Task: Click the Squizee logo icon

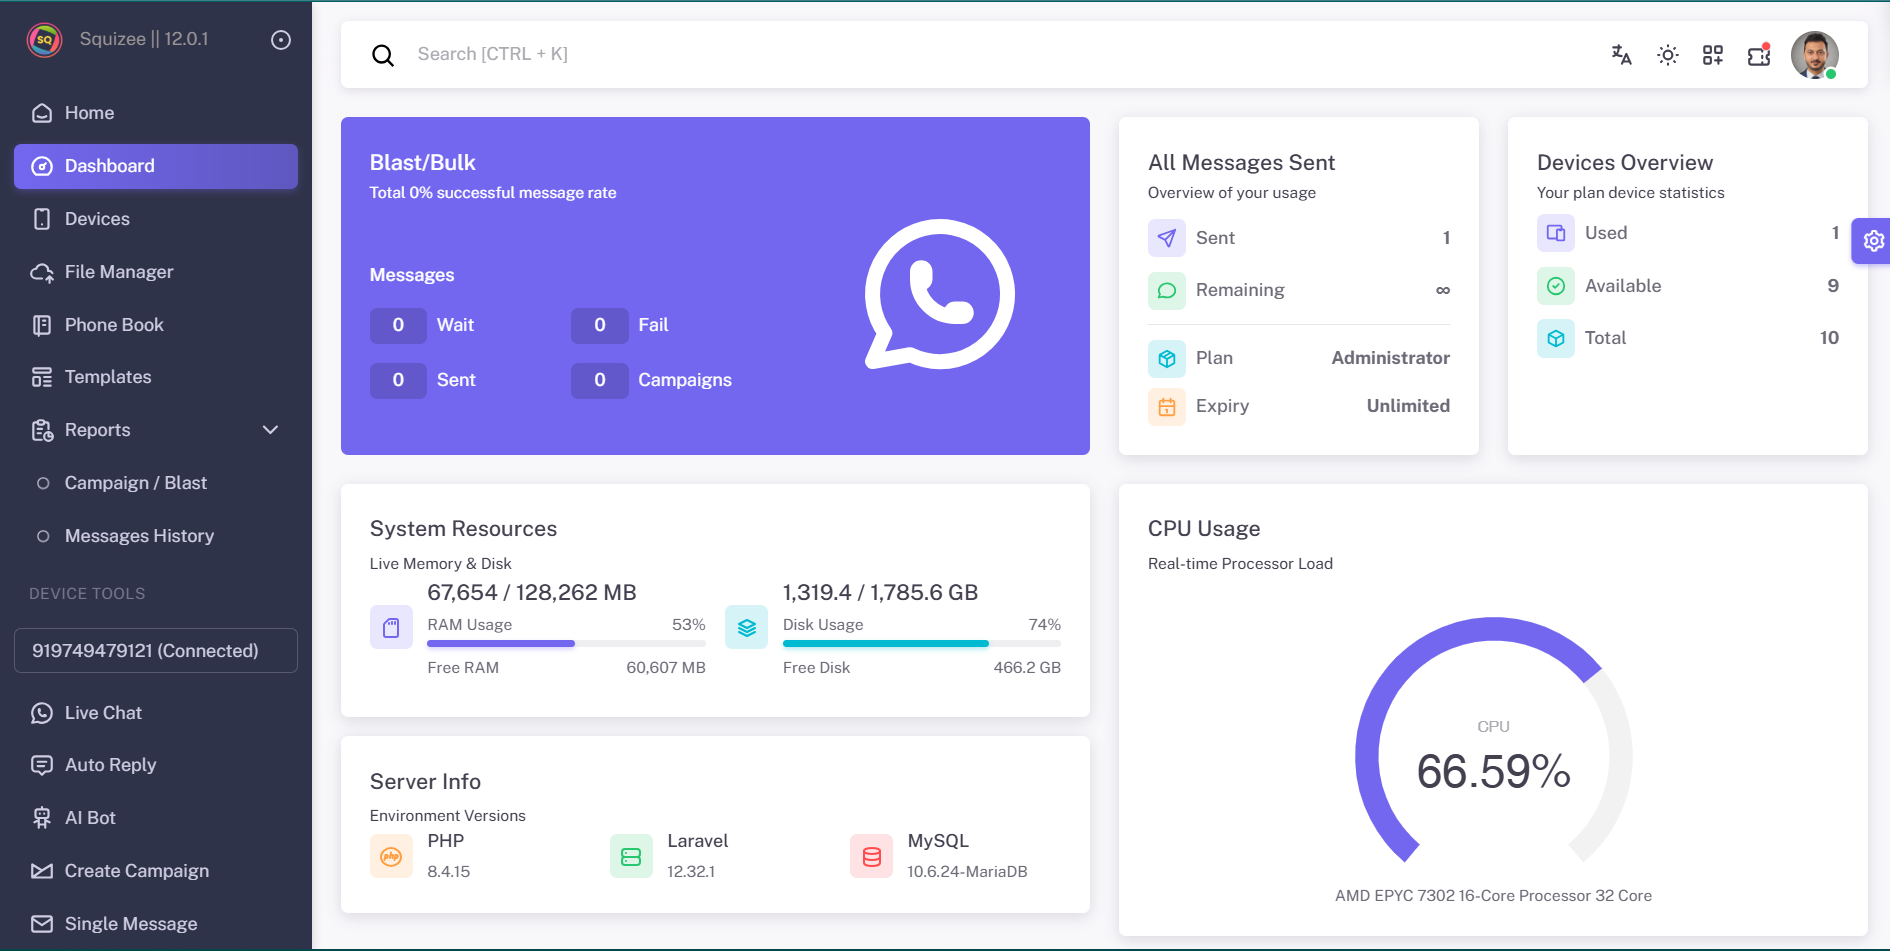Action: coord(44,40)
